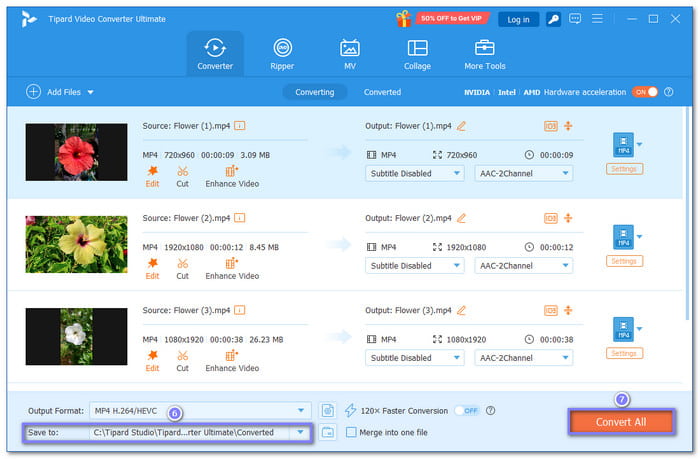This screenshot has width=700, height=459.
Task: Open the MV tab
Action: 350,54
